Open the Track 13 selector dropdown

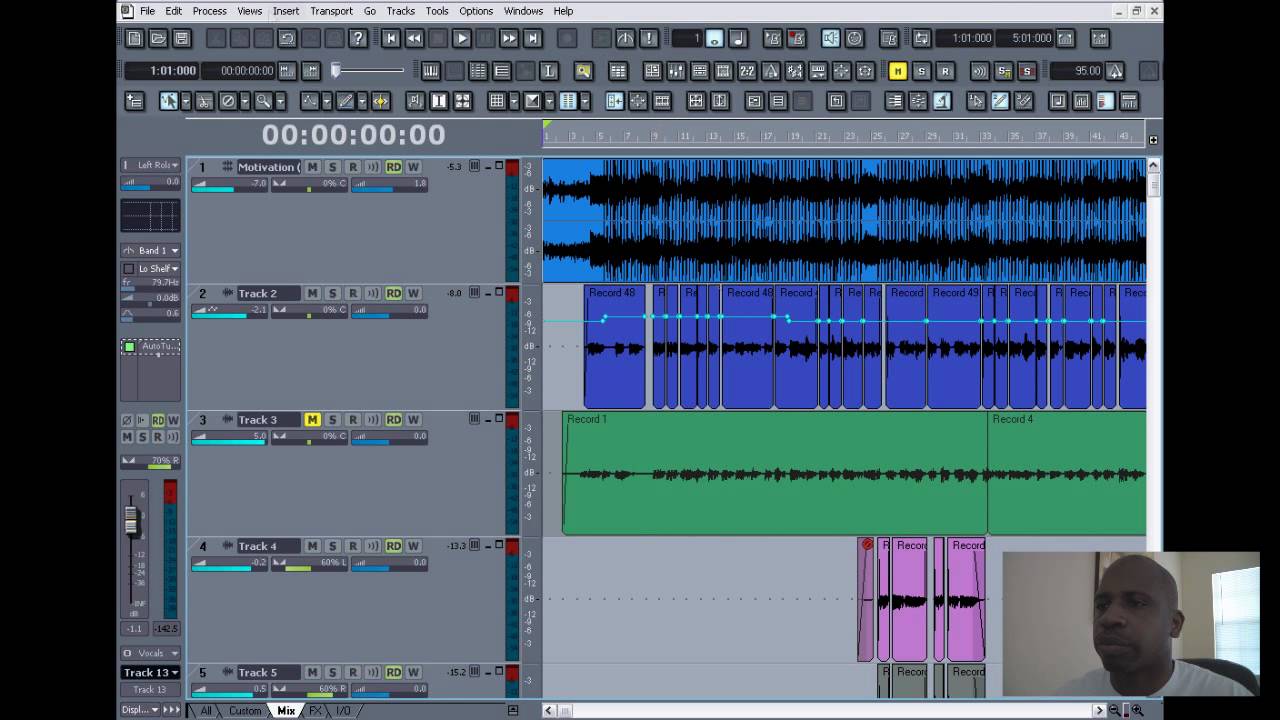[x=149, y=672]
